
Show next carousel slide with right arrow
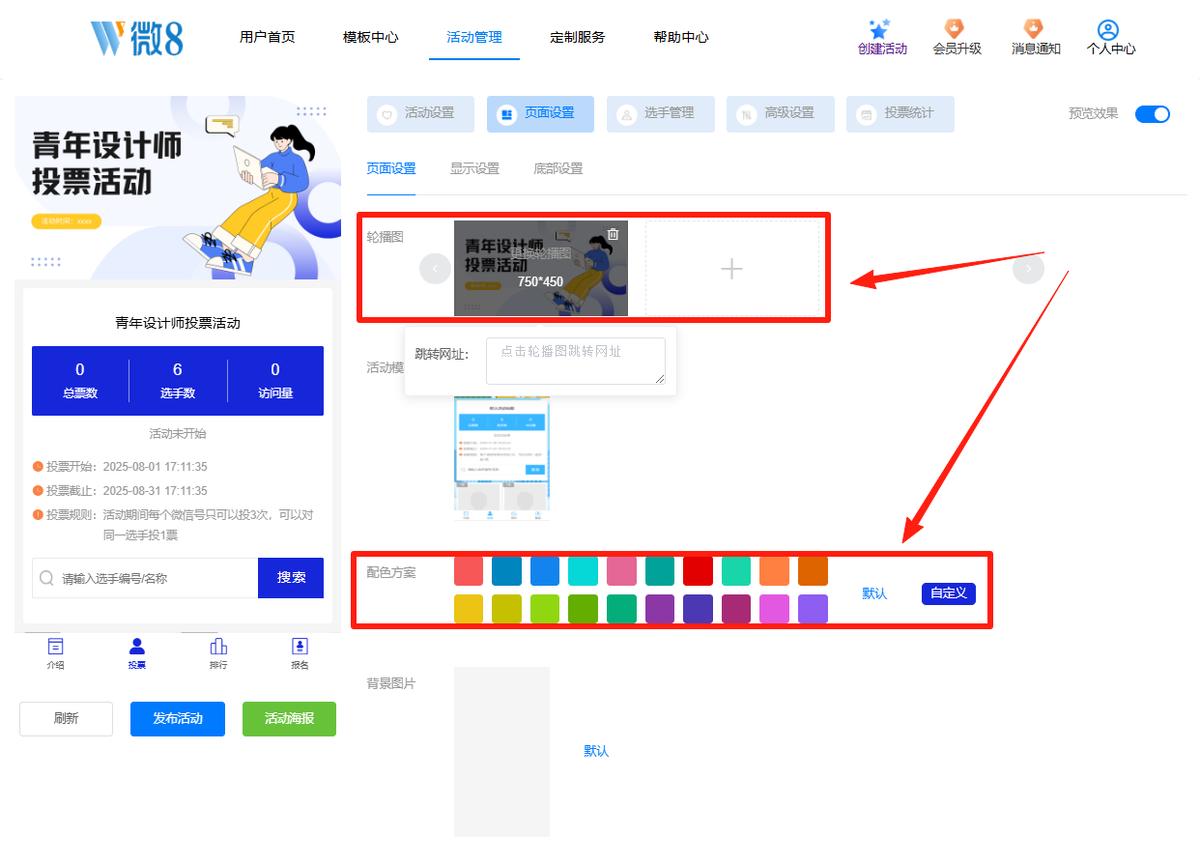pos(1028,268)
